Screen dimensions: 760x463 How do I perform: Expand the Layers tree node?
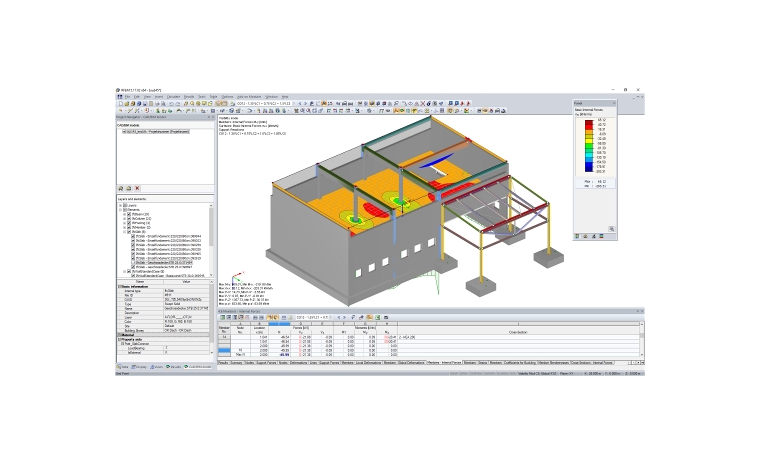tap(120, 206)
